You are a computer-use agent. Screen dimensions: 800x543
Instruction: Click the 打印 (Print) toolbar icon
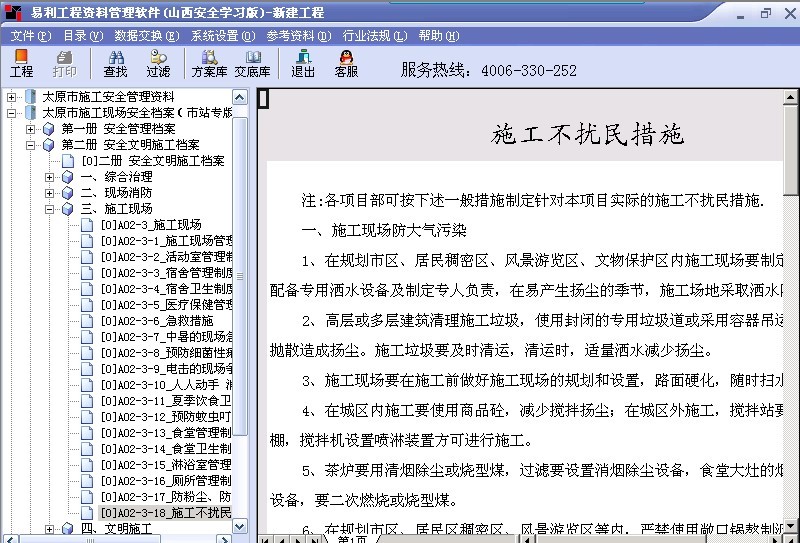(x=64, y=64)
